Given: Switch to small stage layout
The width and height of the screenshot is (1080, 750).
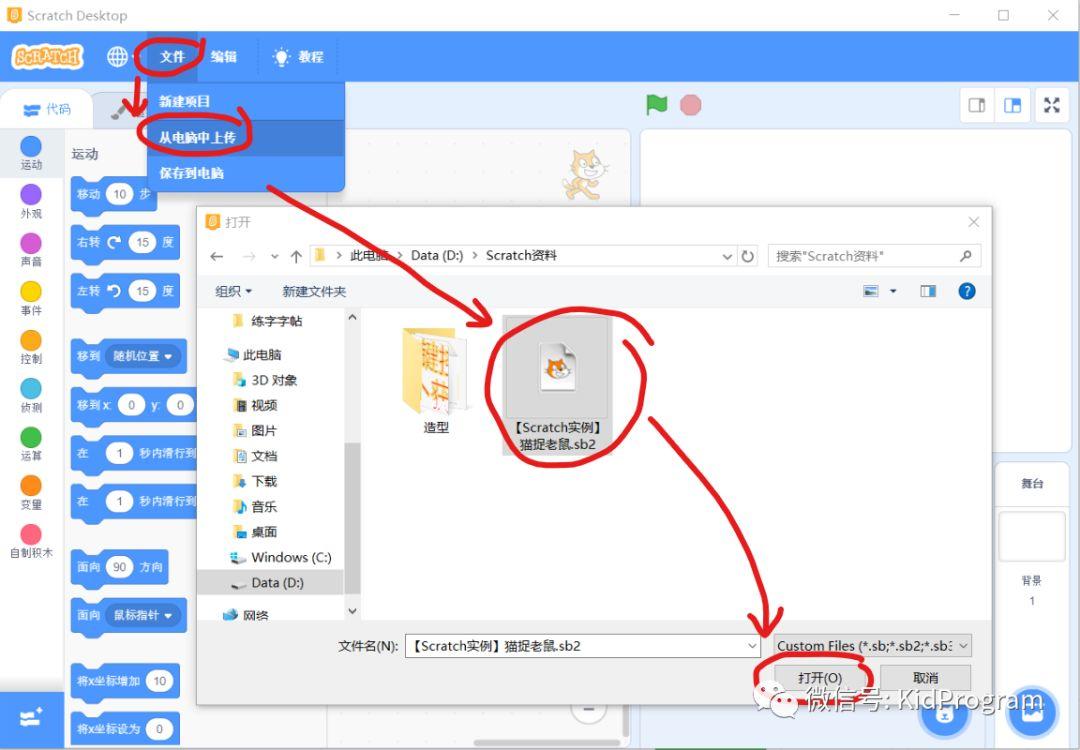Looking at the screenshot, I should click(x=977, y=105).
